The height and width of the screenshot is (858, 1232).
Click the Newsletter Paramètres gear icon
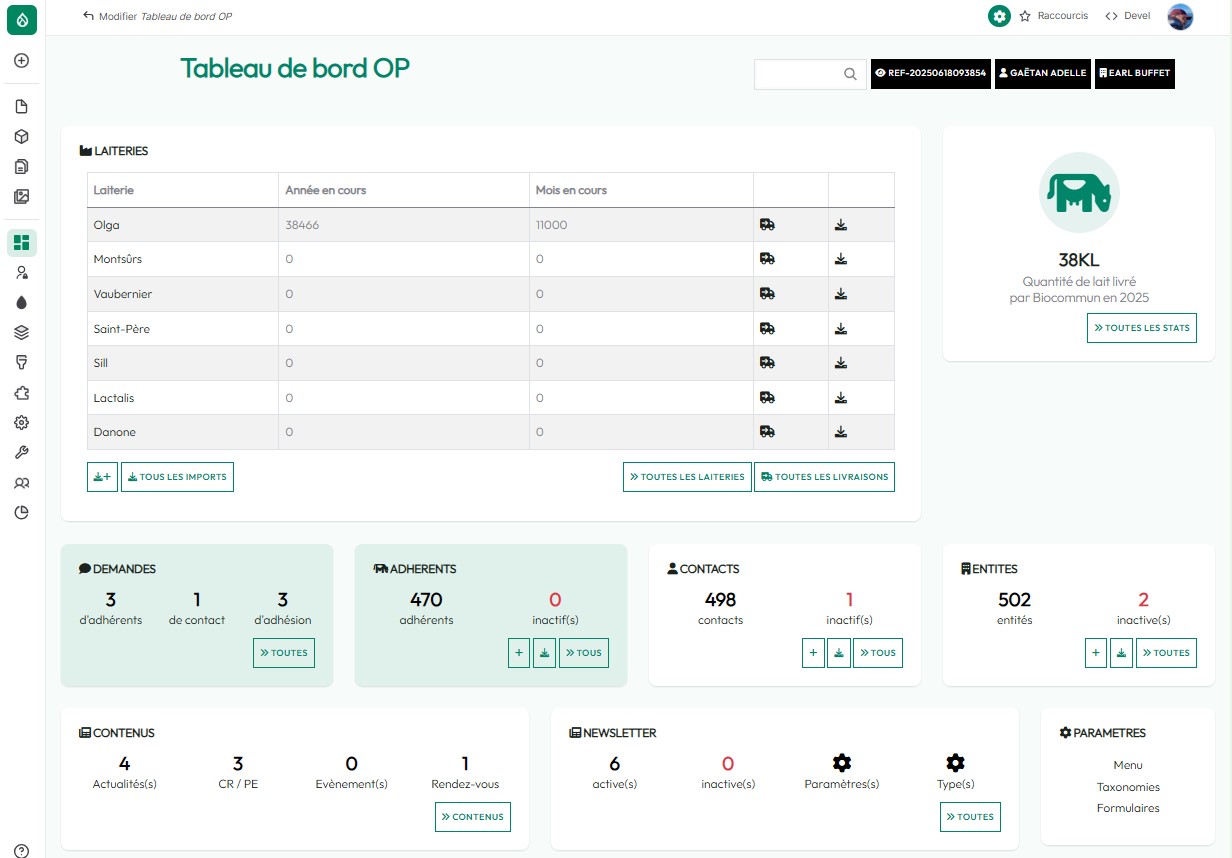coord(842,763)
